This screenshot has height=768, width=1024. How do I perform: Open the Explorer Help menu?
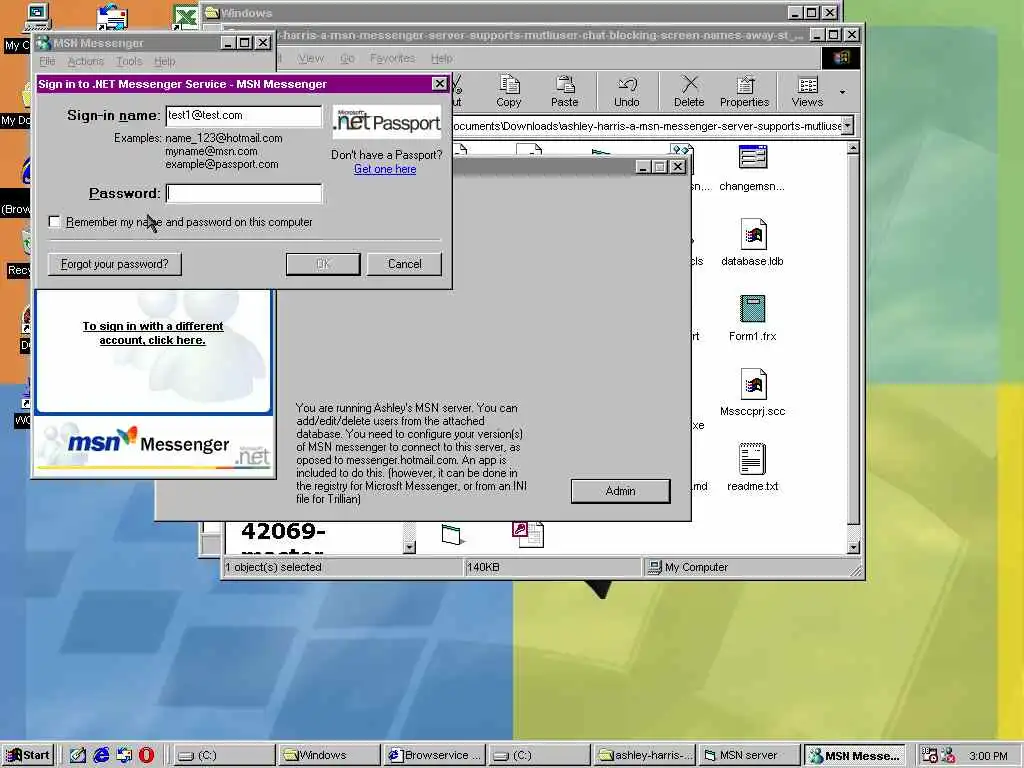[x=441, y=58]
